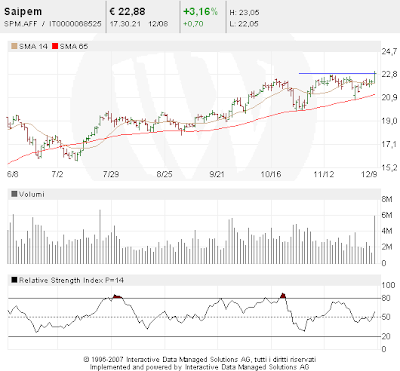Click the SPM.AFF ticker code

click(21, 24)
